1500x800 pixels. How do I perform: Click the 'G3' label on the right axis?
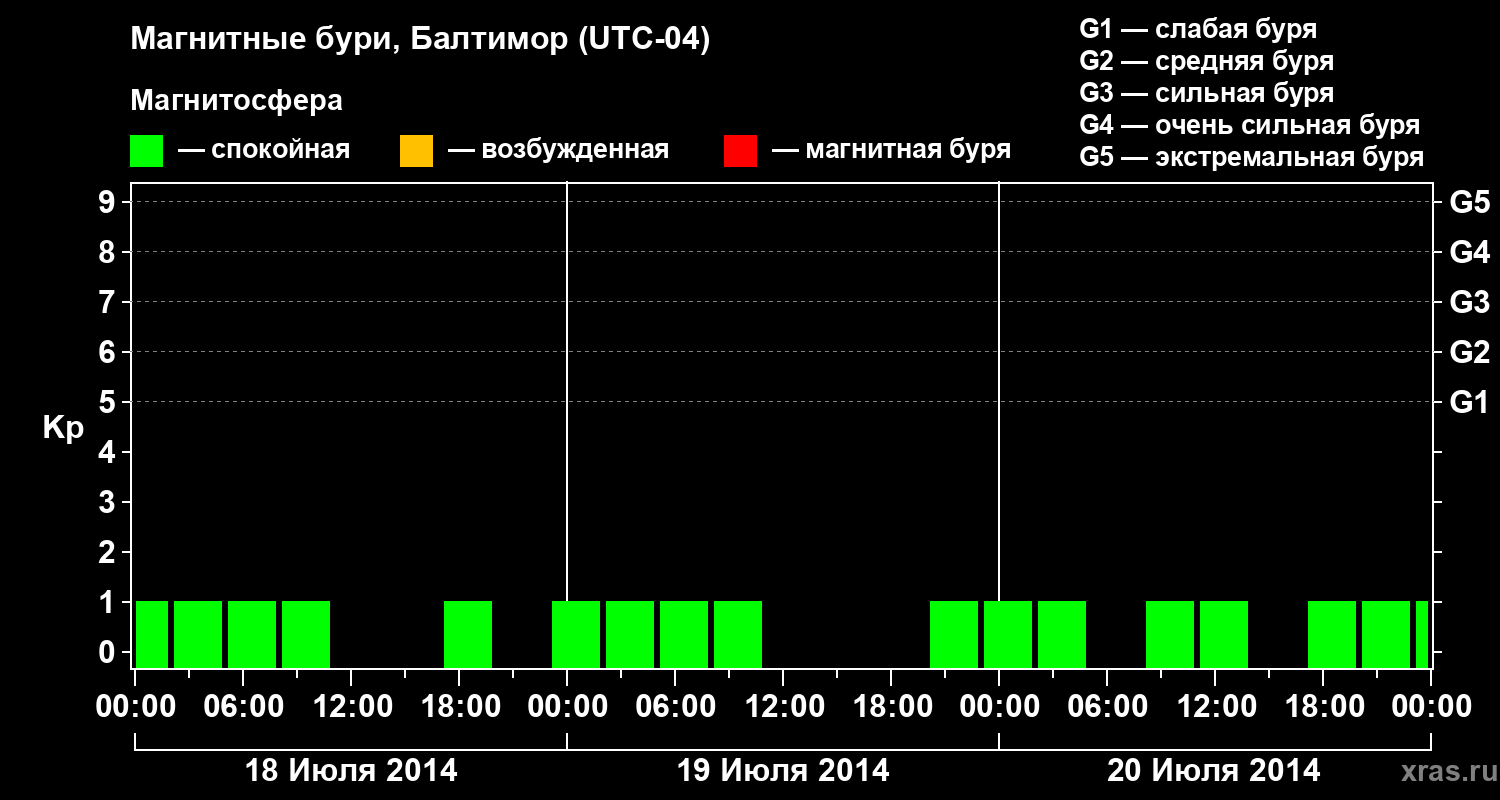click(1469, 302)
